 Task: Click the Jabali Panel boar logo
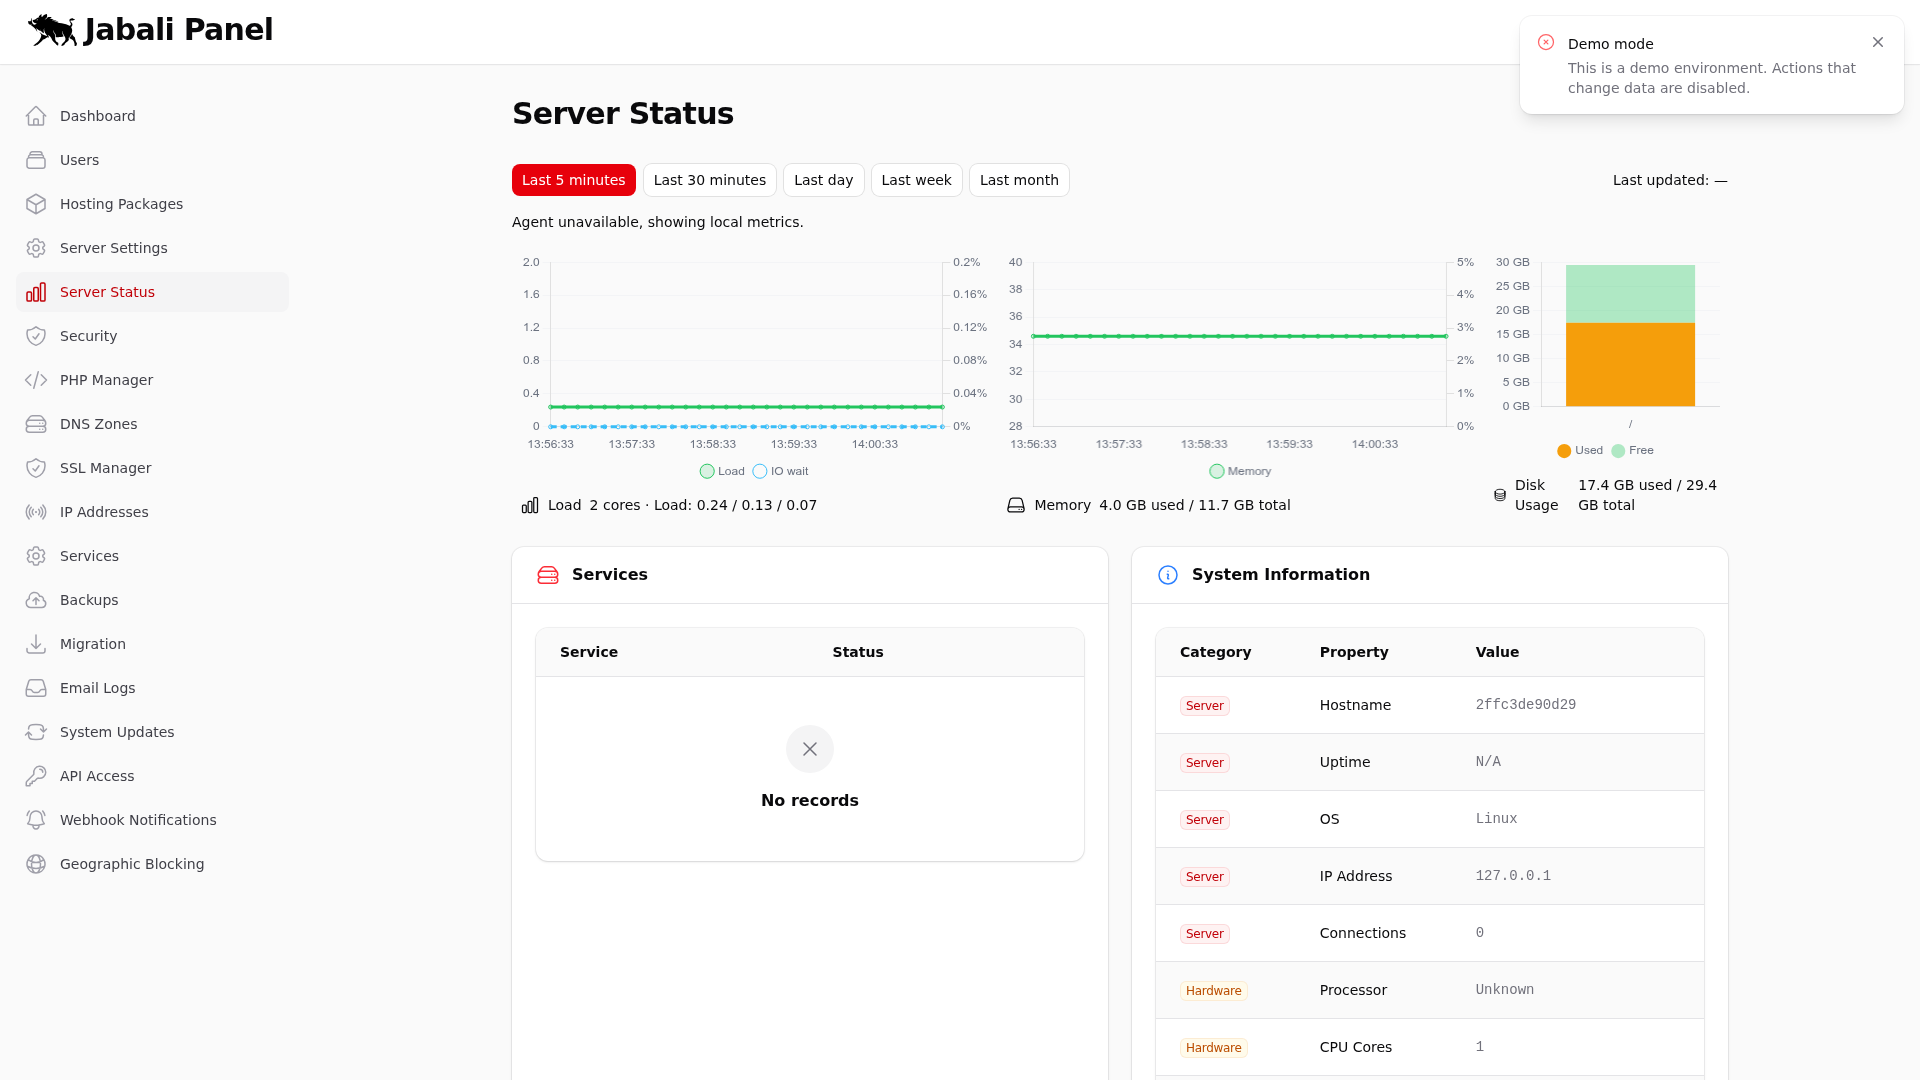pos(50,30)
